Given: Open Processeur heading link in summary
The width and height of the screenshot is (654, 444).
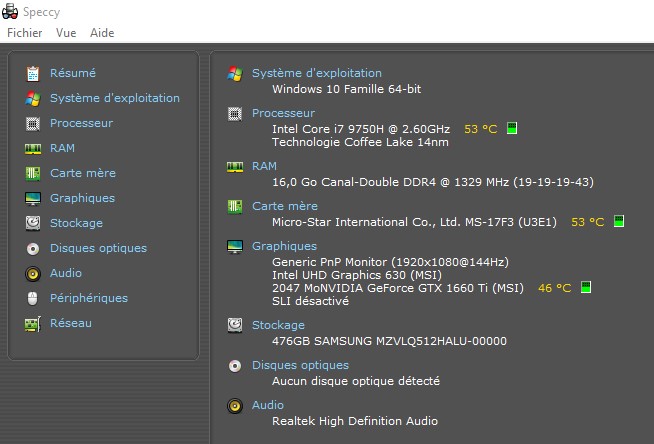Looking at the screenshot, I should [x=283, y=113].
